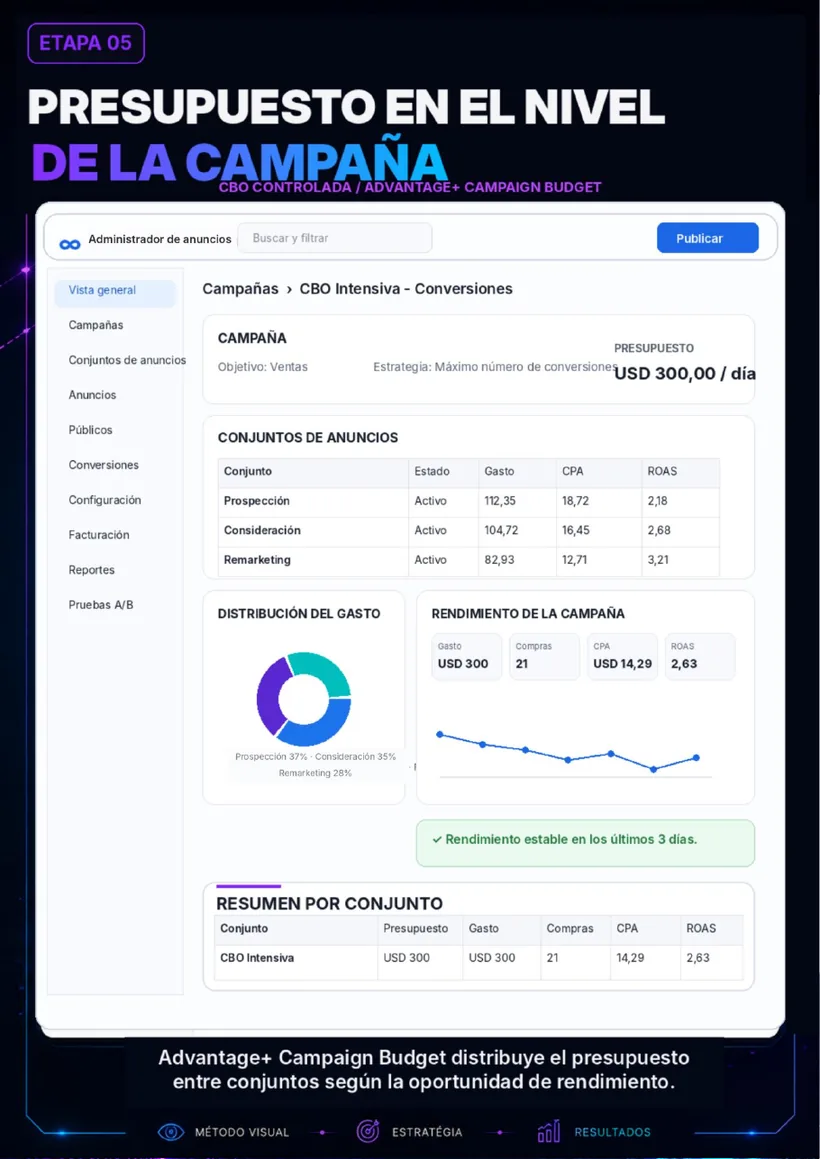Select Facturación in the sidebar
The width and height of the screenshot is (820, 1159).
[x=99, y=534]
